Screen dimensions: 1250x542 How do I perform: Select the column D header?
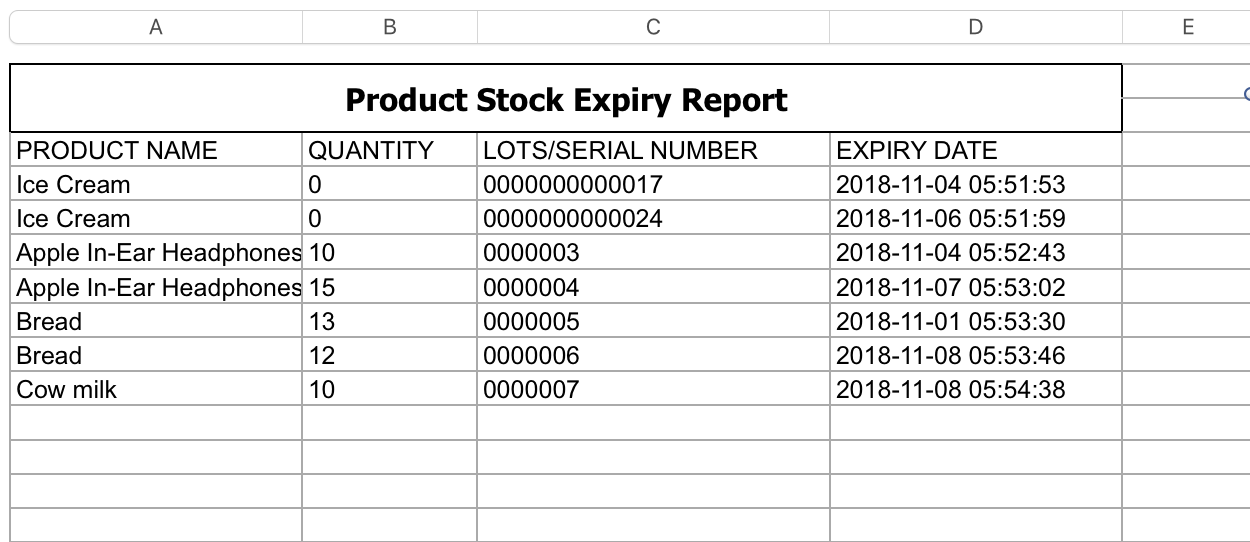coord(975,28)
